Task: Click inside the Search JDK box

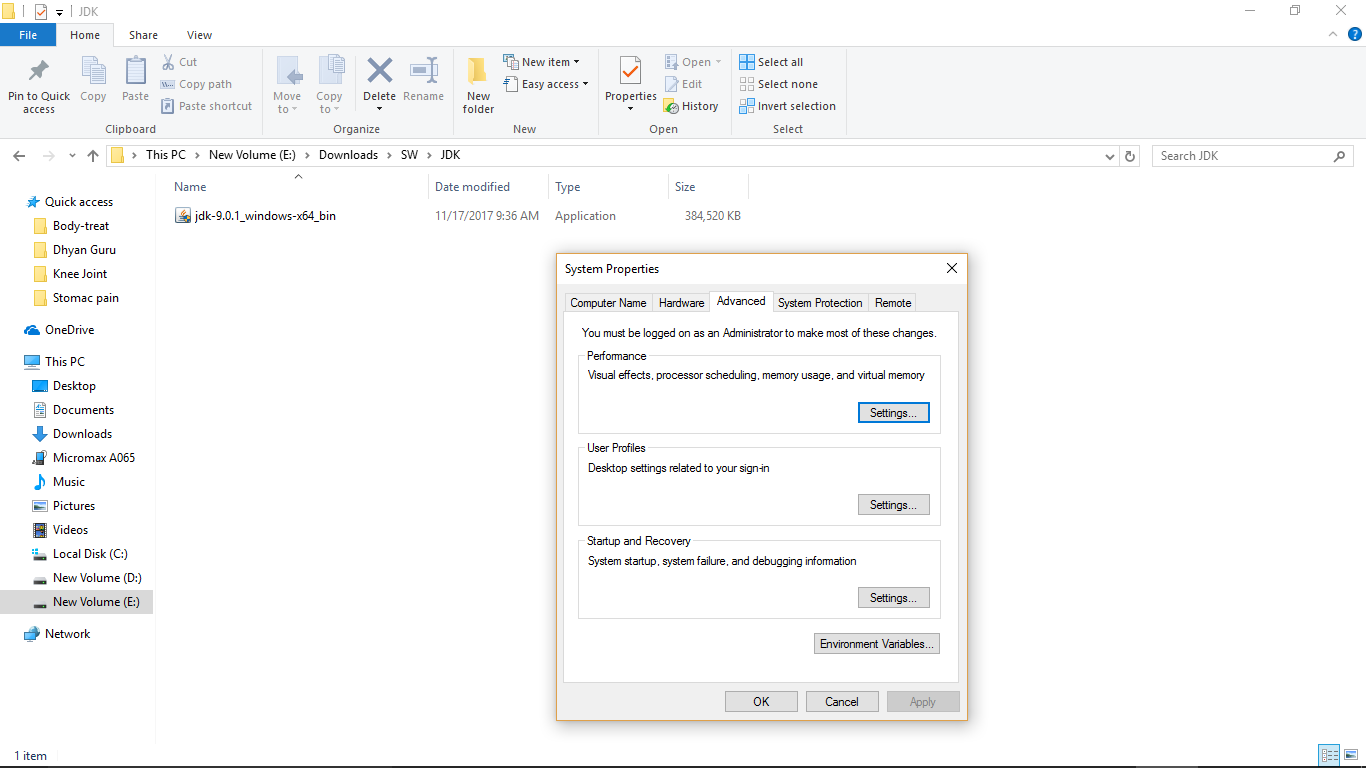Action: [1240, 155]
